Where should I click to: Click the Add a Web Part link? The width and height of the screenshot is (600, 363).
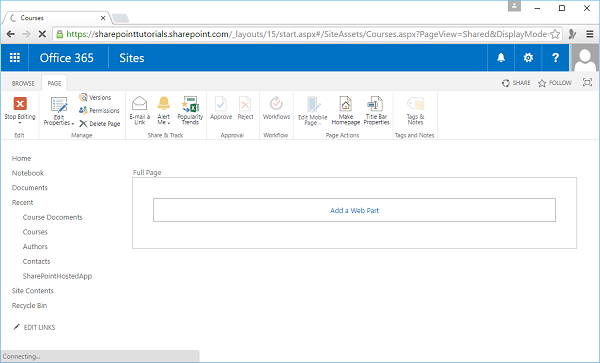[354, 210]
